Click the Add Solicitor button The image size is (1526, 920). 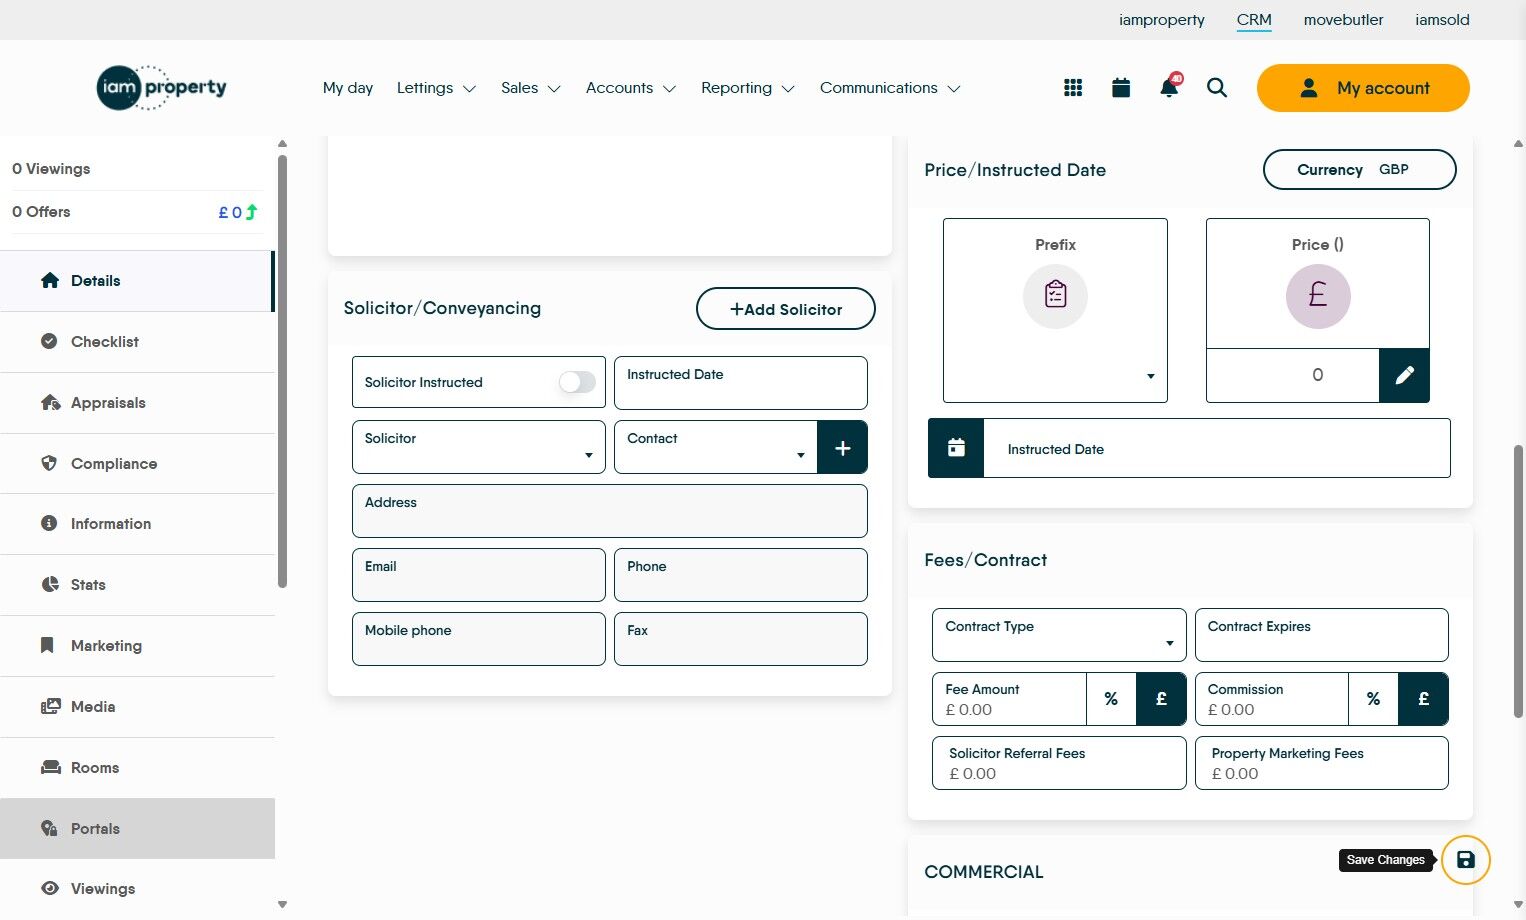tap(786, 309)
